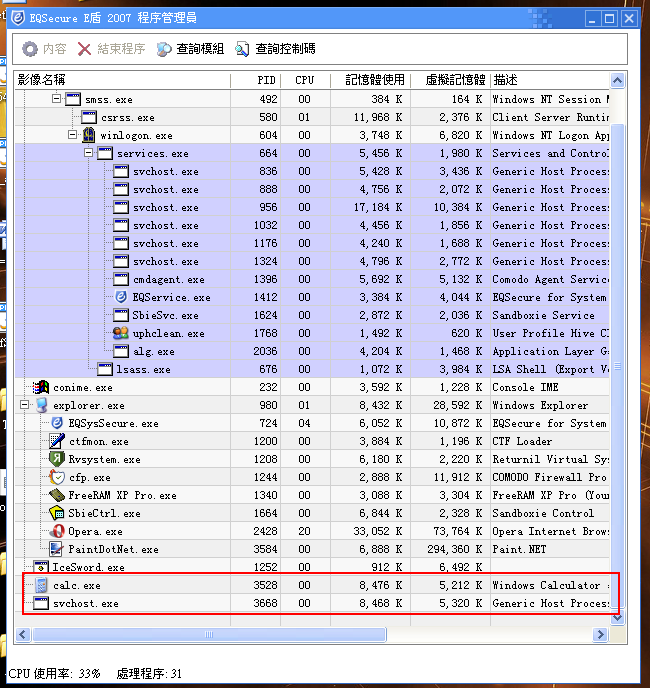Click the 內容 (properties) gear icon

[x=30, y=49]
